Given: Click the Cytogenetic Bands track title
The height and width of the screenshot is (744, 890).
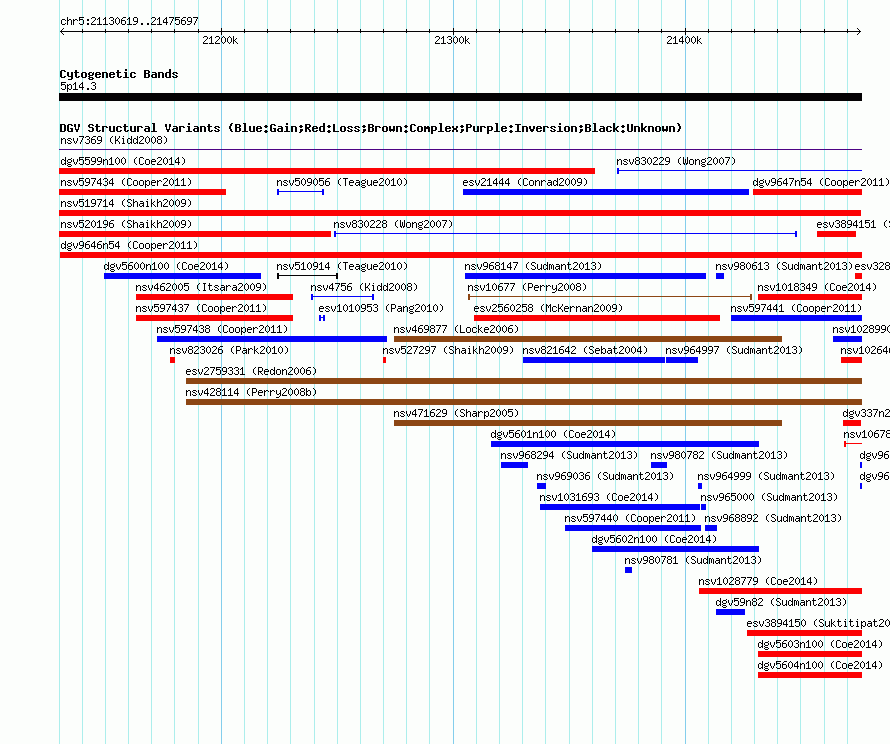Looking at the screenshot, I should 119,74.
